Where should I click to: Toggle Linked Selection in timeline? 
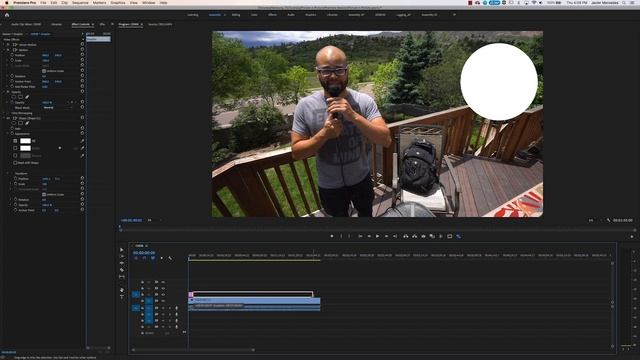tap(153, 258)
